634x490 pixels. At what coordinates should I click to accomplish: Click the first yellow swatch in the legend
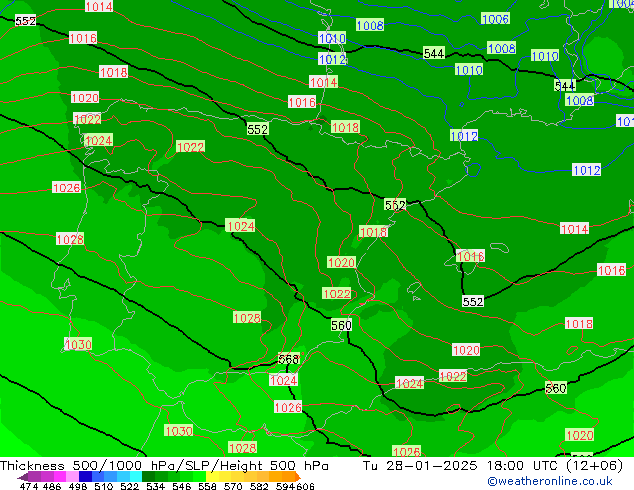(212, 476)
